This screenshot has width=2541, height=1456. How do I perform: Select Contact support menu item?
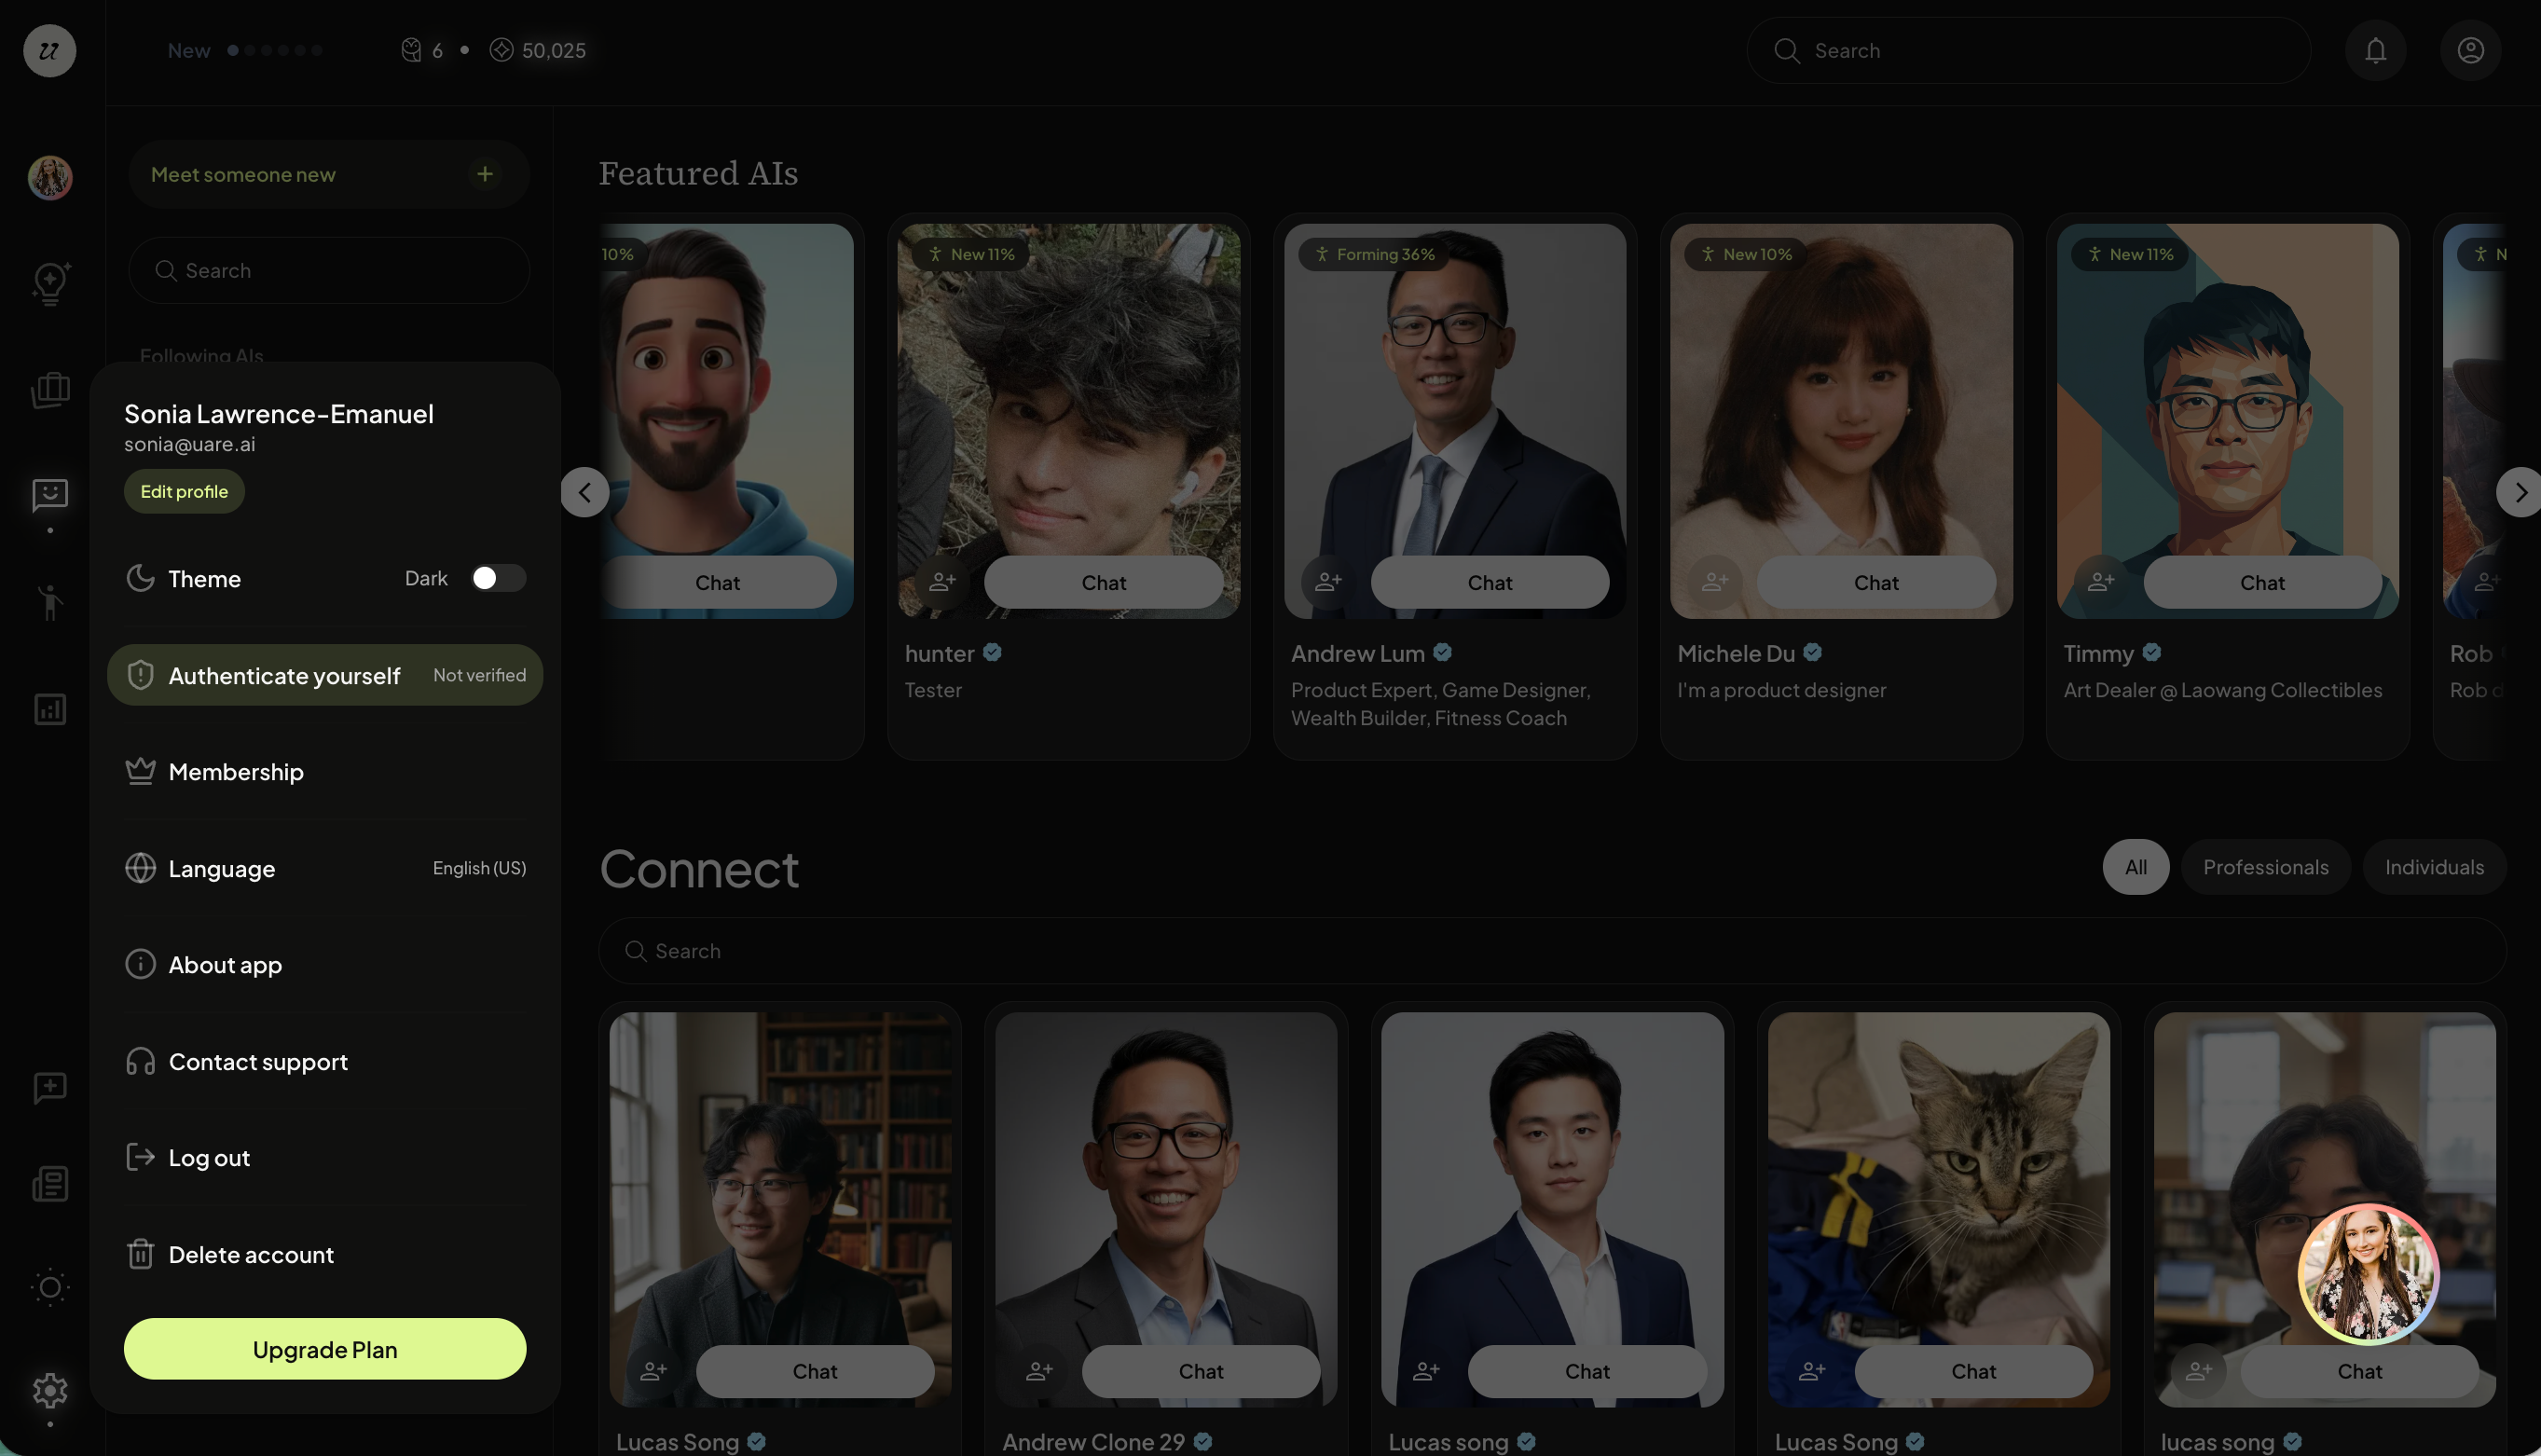tap(325, 1061)
